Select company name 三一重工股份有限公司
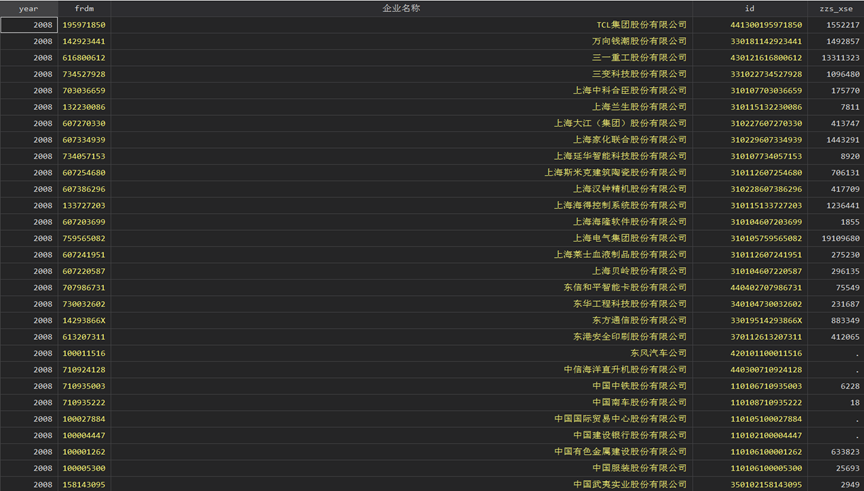This screenshot has width=864, height=491. tap(639, 58)
